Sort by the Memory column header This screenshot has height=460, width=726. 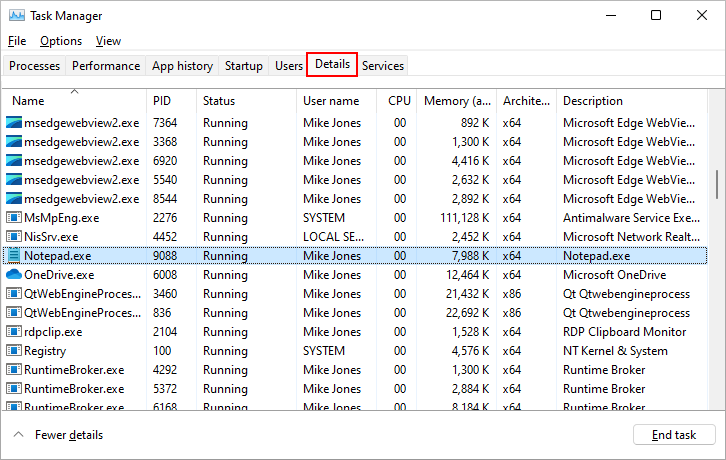(x=457, y=101)
